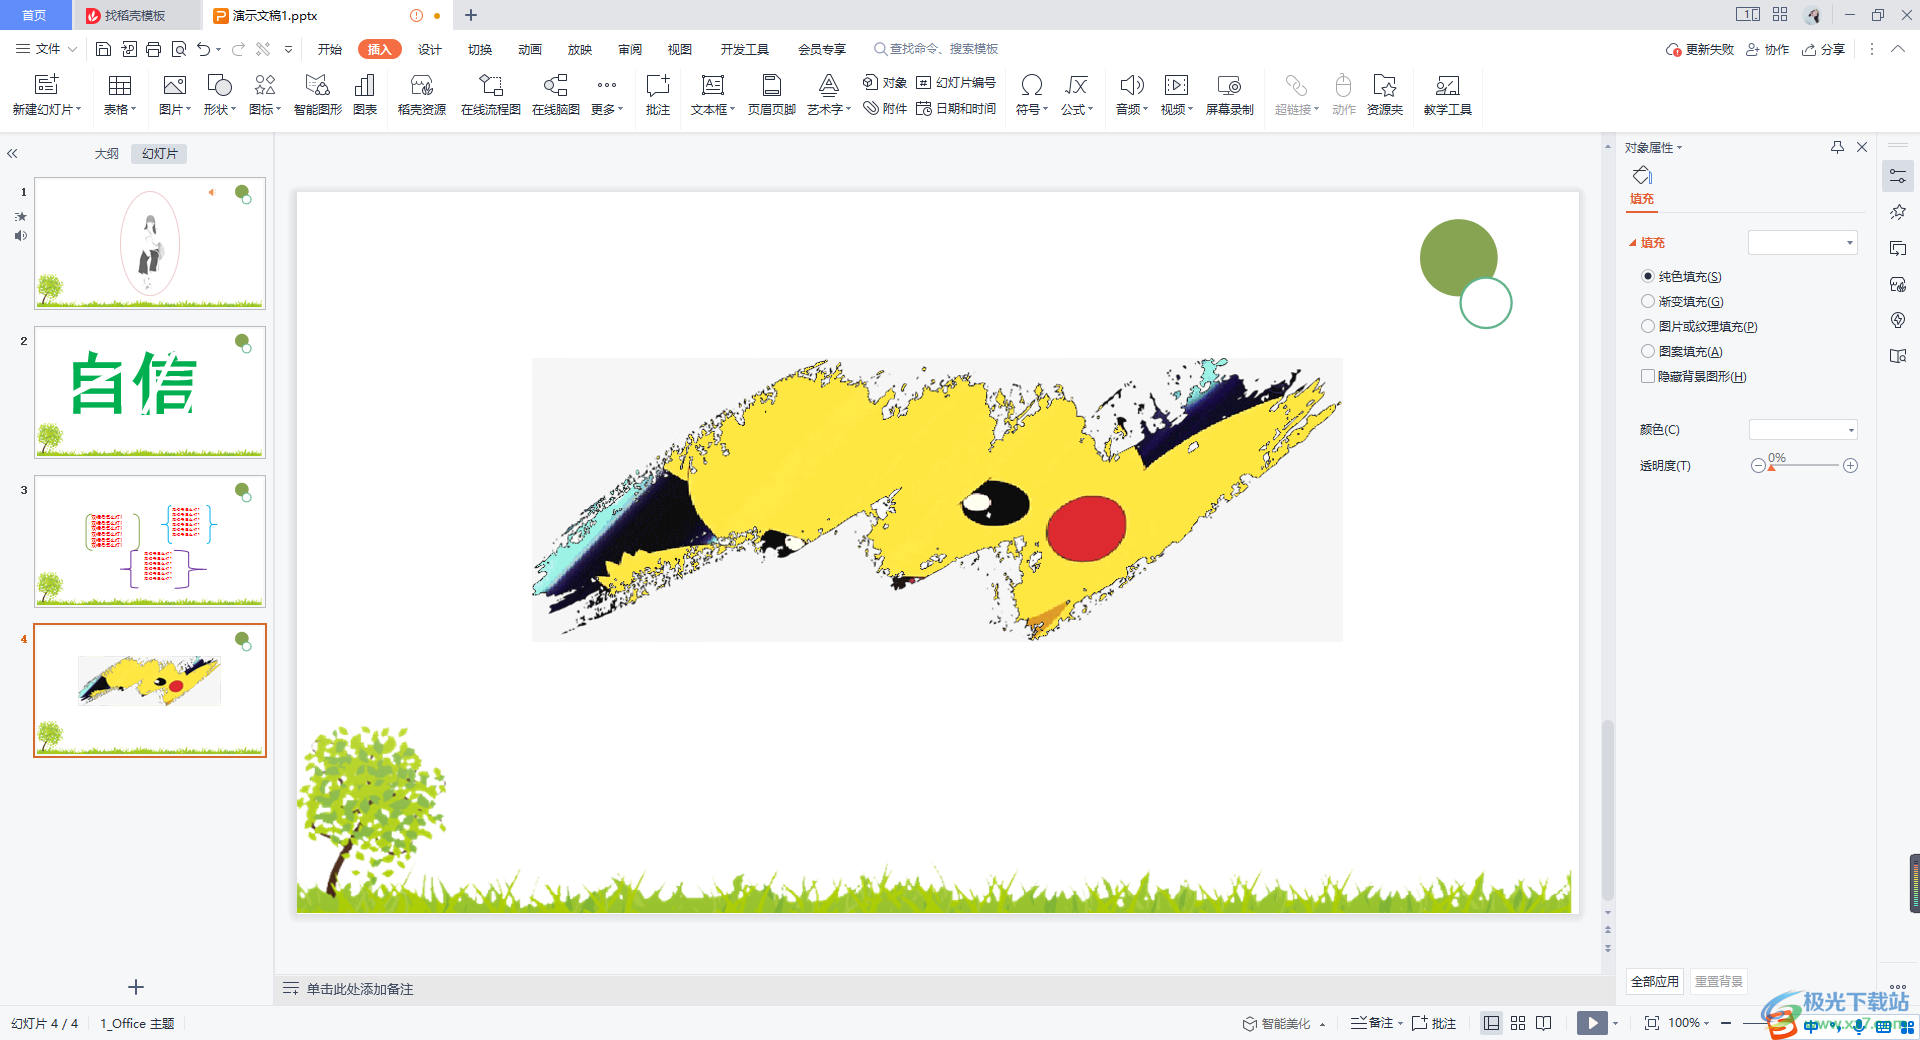Image resolution: width=1920 pixels, height=1040 pixels.
Task: Click the 在线流程图 flowchart icon
Action: [490, 85]
